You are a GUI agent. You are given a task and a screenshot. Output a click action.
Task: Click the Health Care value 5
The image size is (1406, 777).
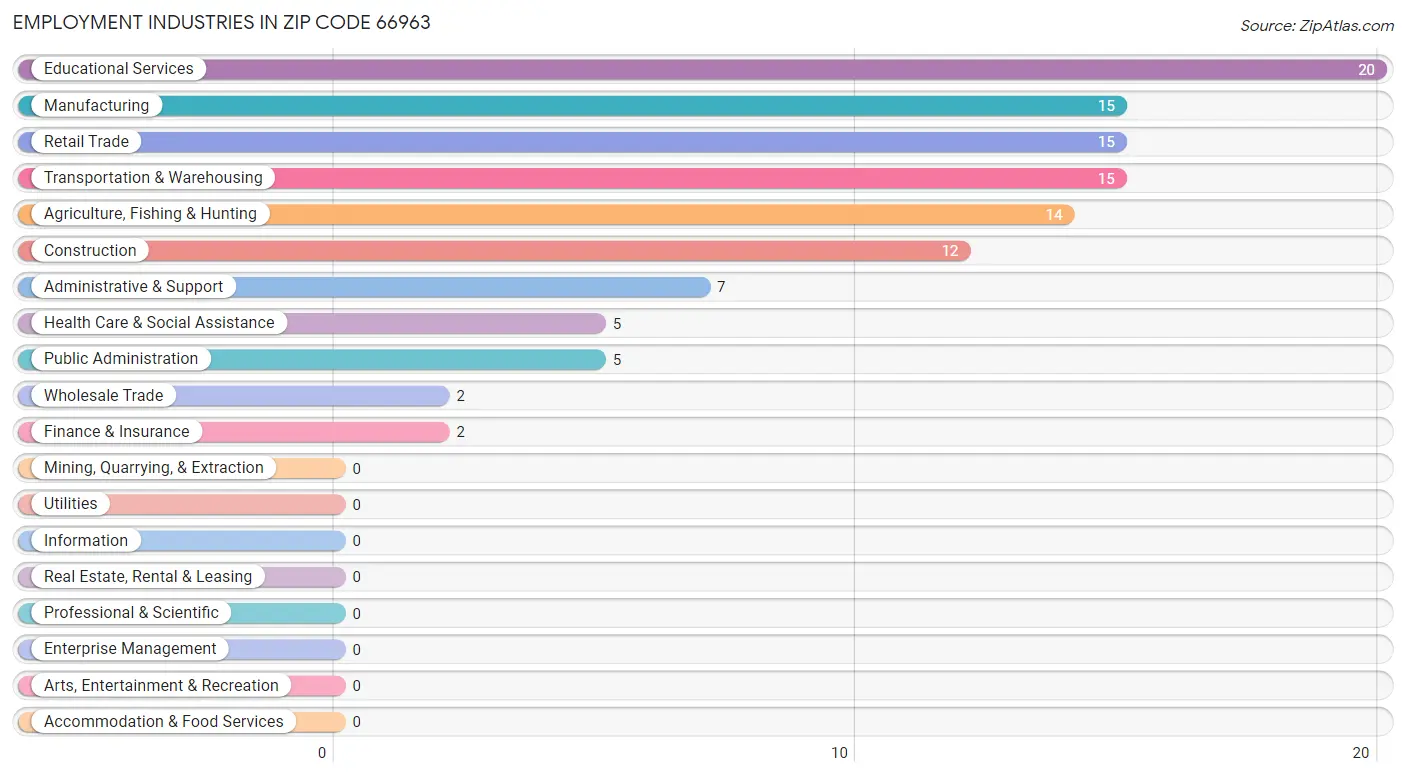(x=617, y=324)
